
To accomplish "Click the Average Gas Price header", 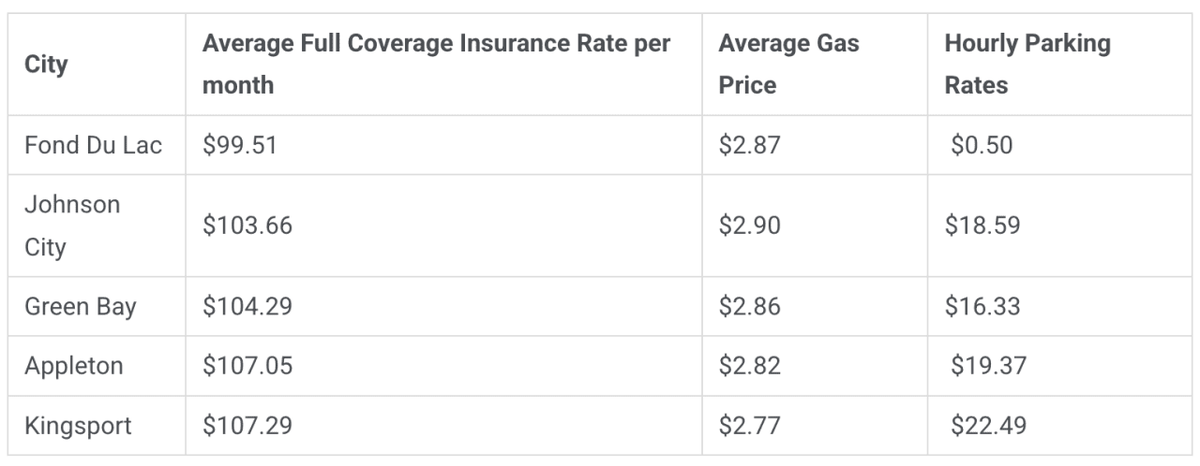I will point(789,65).
